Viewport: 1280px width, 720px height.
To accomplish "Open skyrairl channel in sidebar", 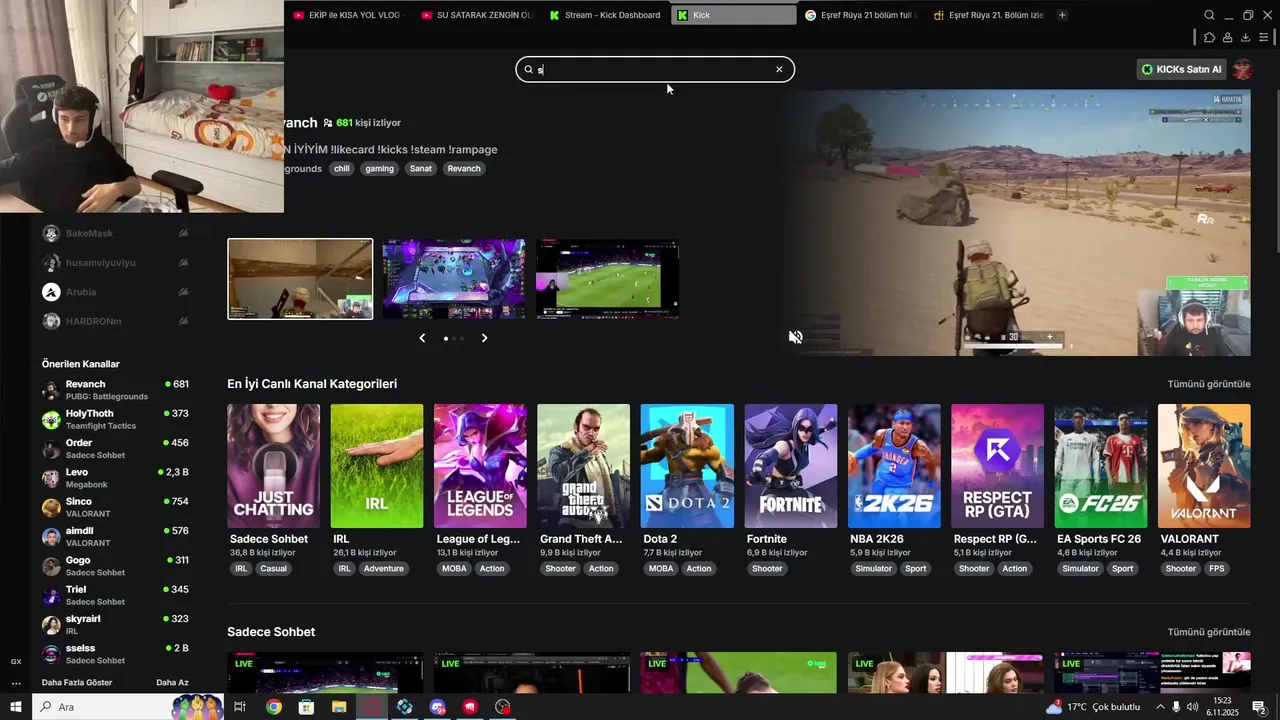I will click(x=115, y=624).
